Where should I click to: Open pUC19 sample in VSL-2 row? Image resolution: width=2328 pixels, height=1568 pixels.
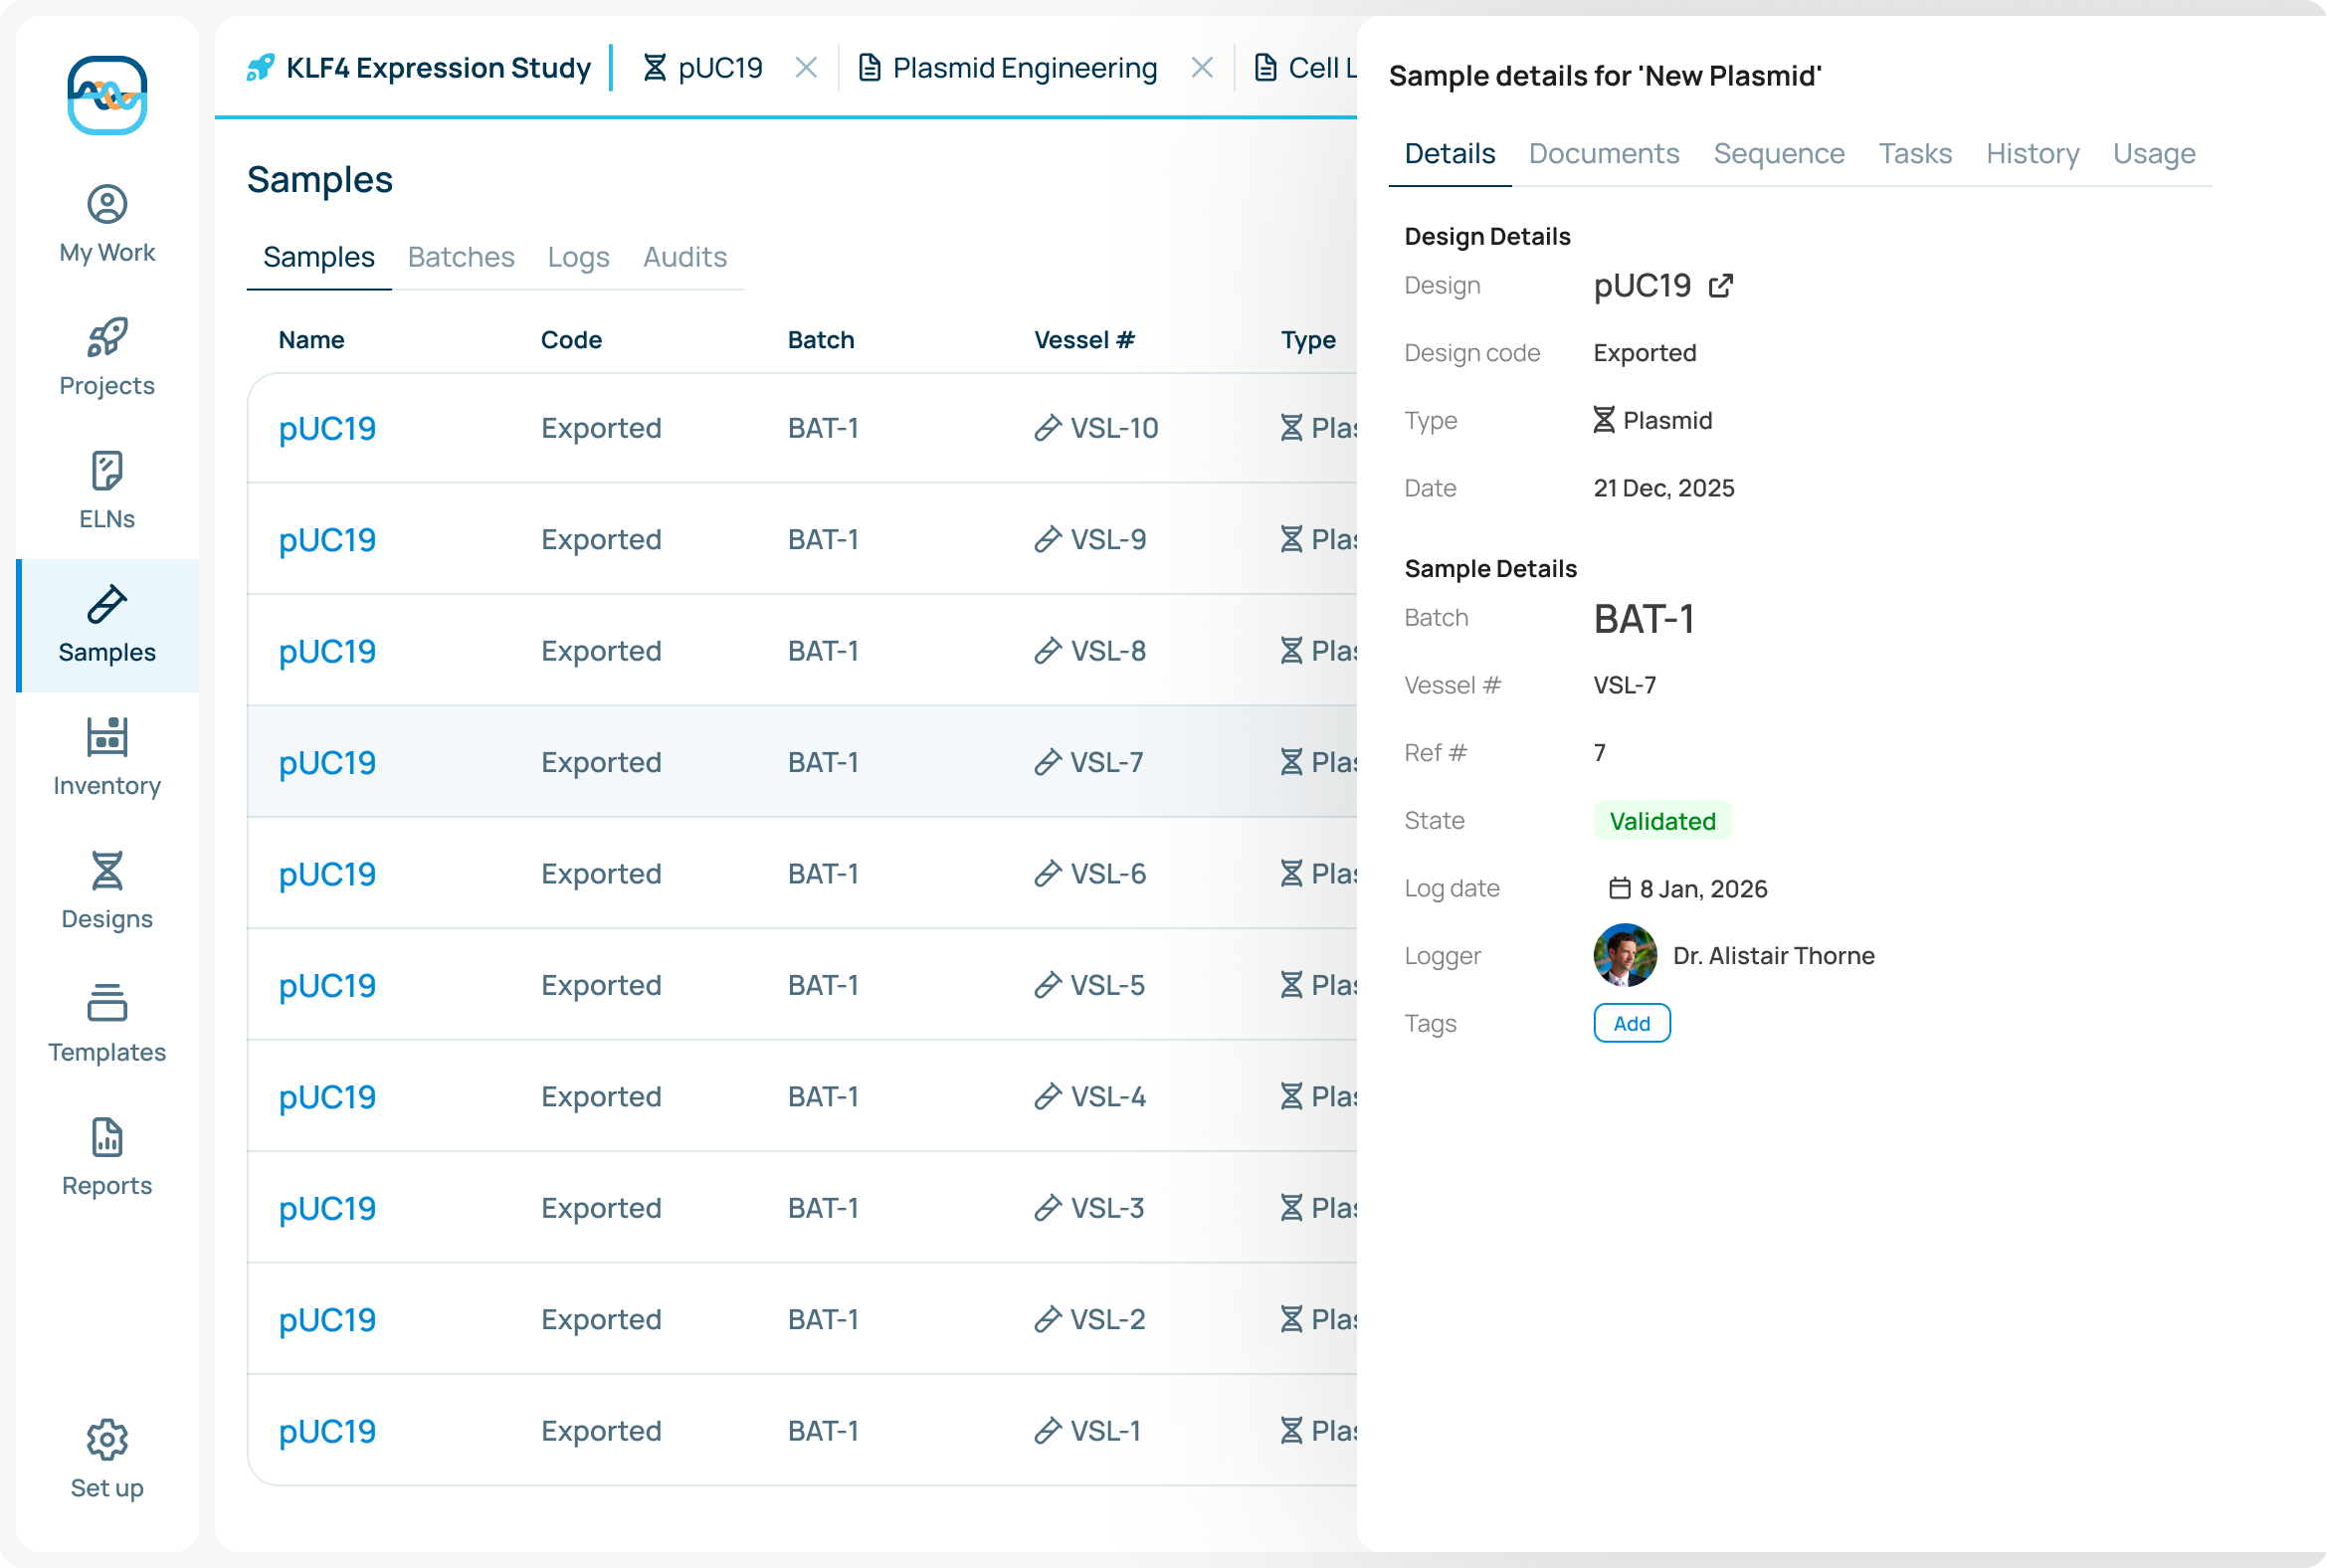(x=327, y=1320)
